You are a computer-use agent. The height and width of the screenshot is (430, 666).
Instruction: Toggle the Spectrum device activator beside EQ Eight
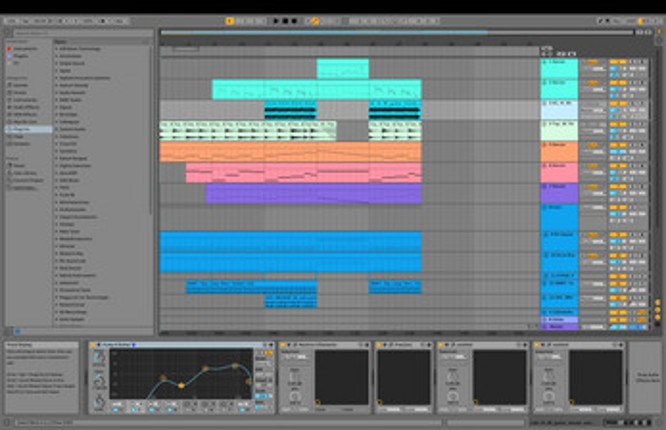click(283, 345)
